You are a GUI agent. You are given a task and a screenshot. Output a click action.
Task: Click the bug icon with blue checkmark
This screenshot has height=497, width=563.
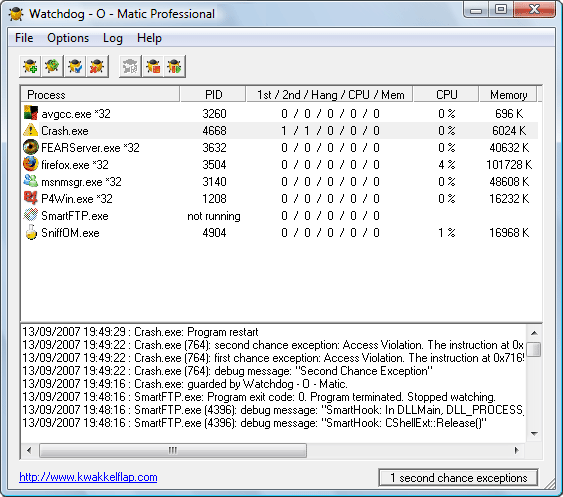pos(75,66)
